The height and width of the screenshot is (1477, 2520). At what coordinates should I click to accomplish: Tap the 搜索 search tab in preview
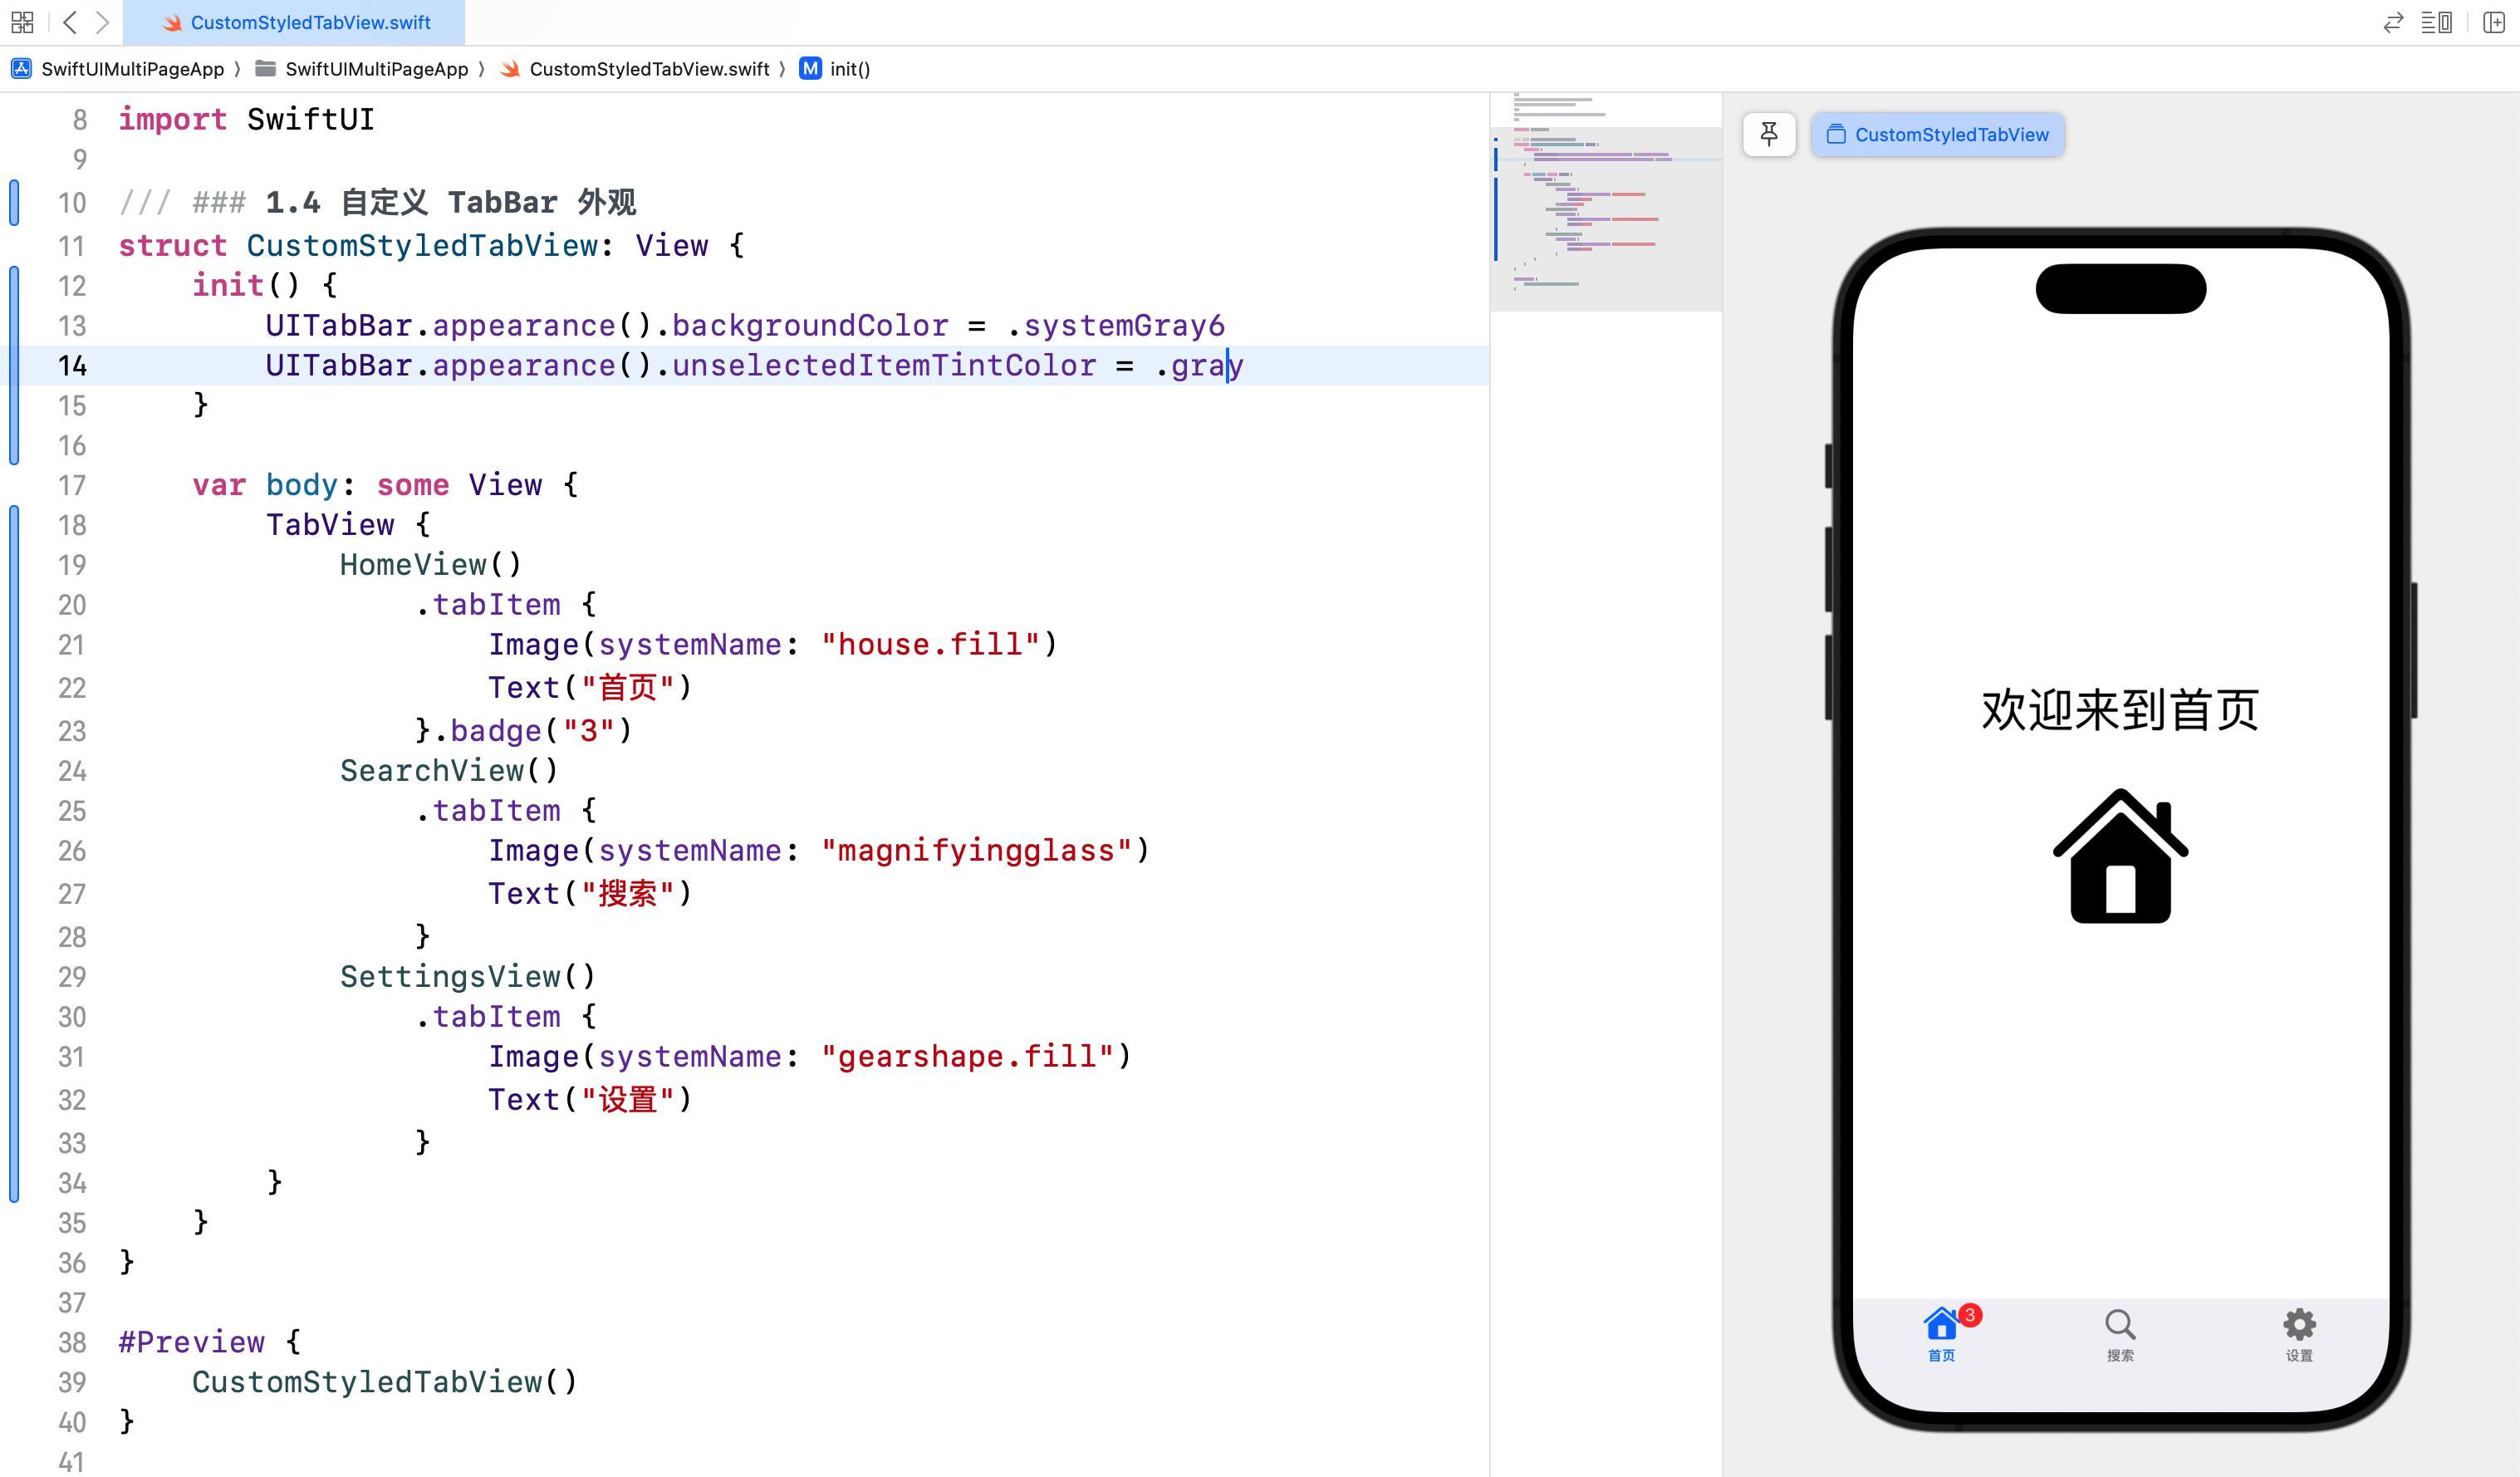[x=2120, y=1335]
